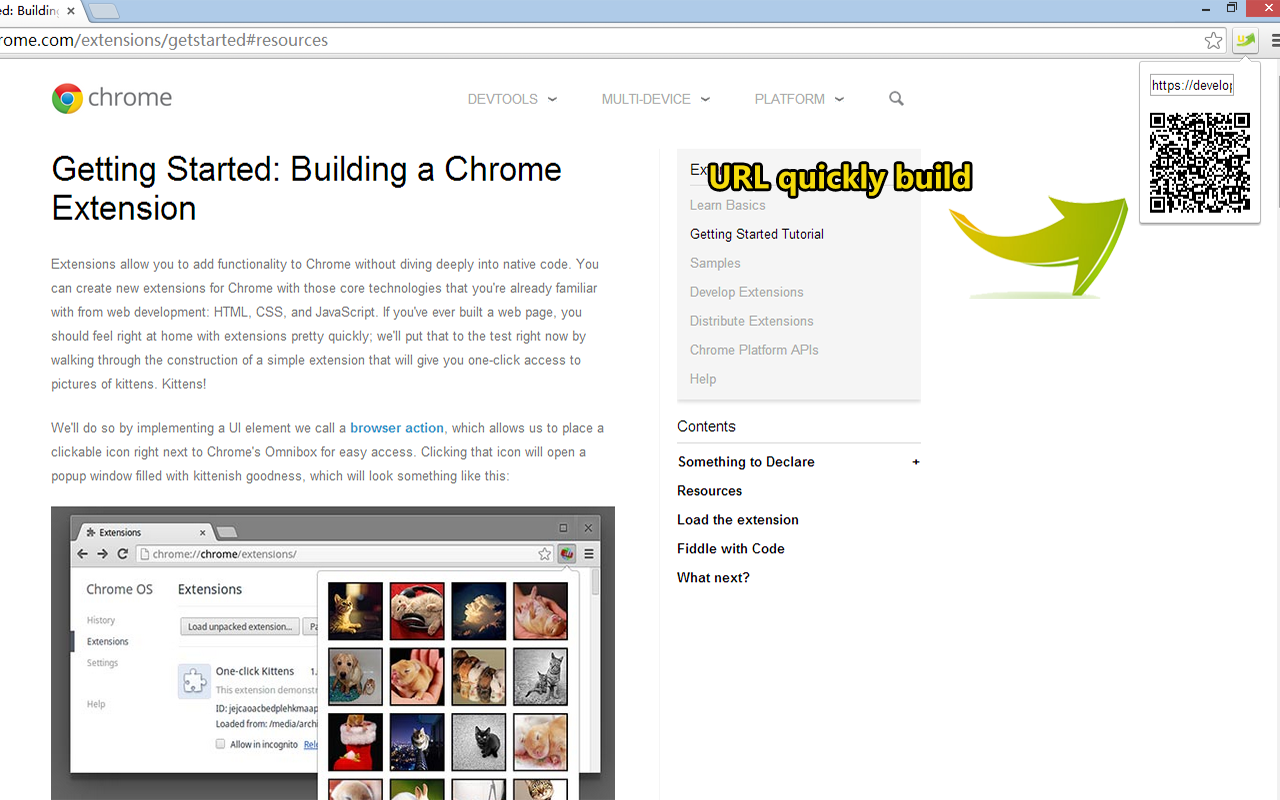Jump to Resources section
The image size is (1280, 800).
pyautogui.click(x=709, y=491)
